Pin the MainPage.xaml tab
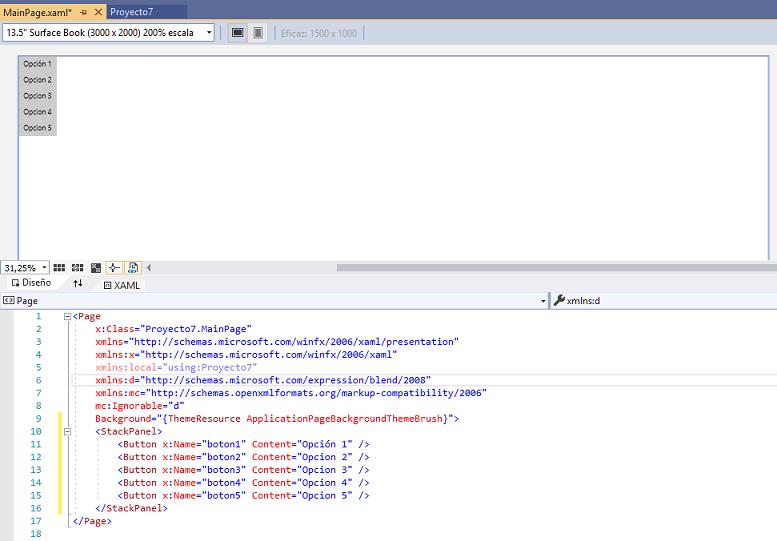The height and width of the screenshot is (541, 777). (83, 12)
